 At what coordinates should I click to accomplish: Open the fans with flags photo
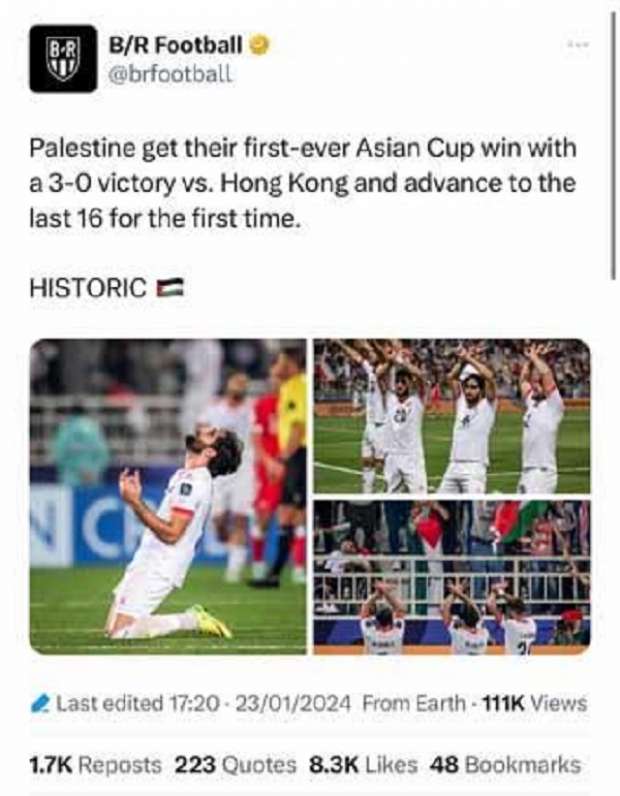coord(452,577)
